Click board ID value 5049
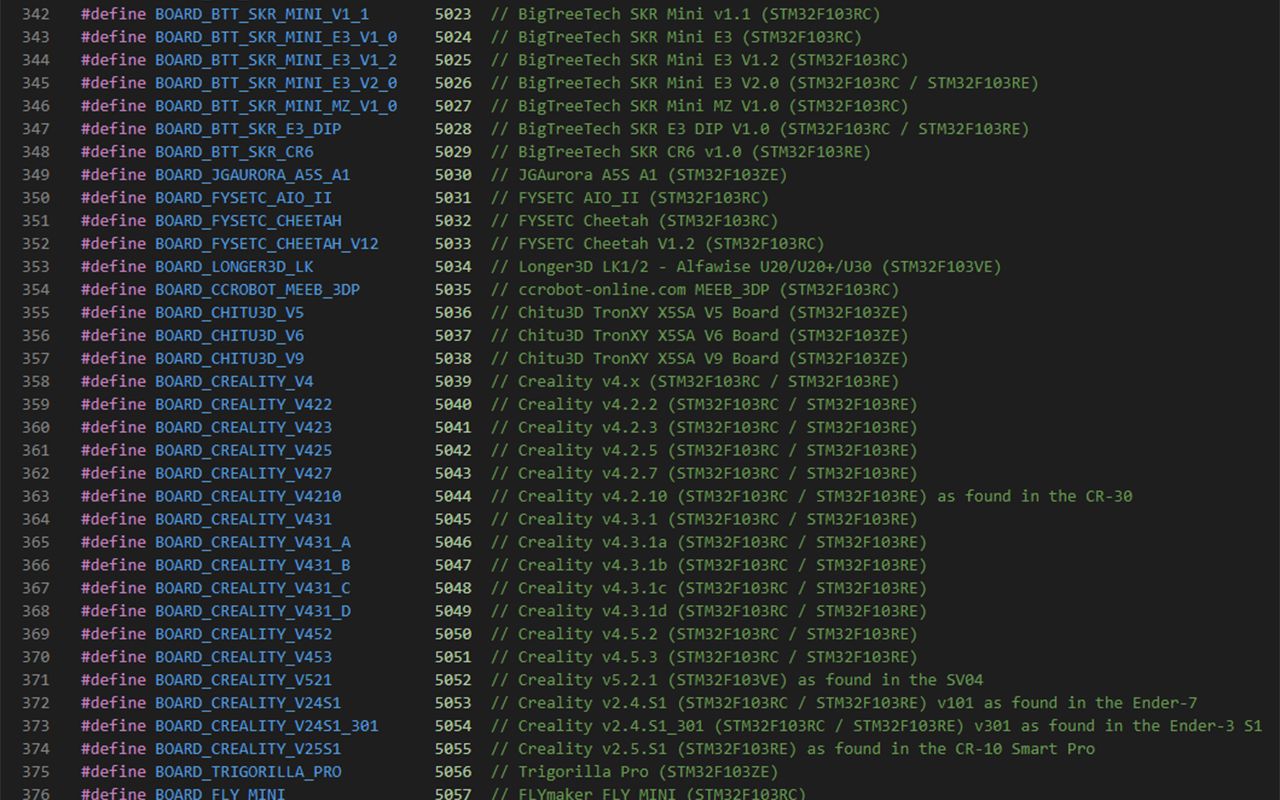 (x=453, y=612)
